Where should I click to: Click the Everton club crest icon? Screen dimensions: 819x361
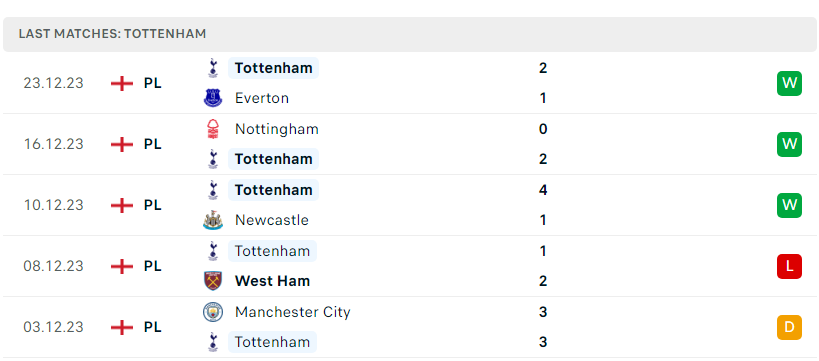pos(213,98)
